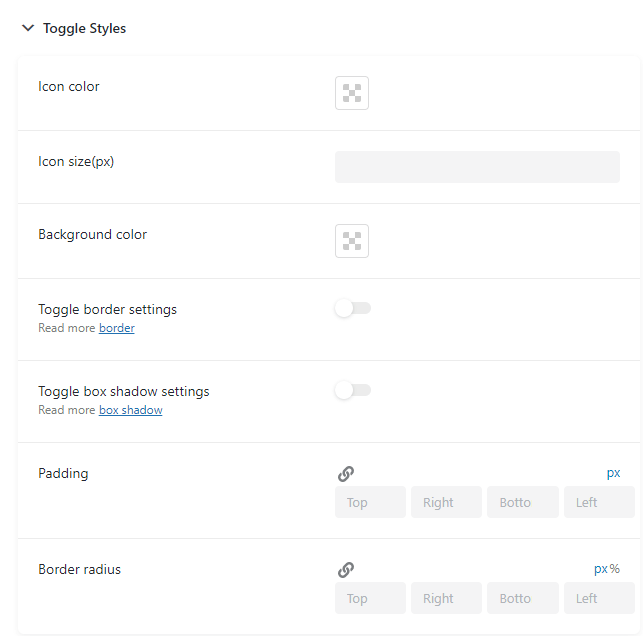Click the Border radius Right input
Screen dimensions: 643x636
point(446,598)
